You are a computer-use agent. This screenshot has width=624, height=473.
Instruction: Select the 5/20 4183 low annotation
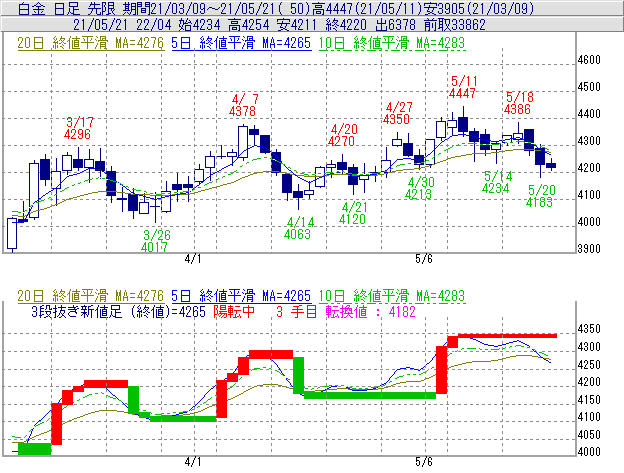pyautogui.click(x=540, y=196)
